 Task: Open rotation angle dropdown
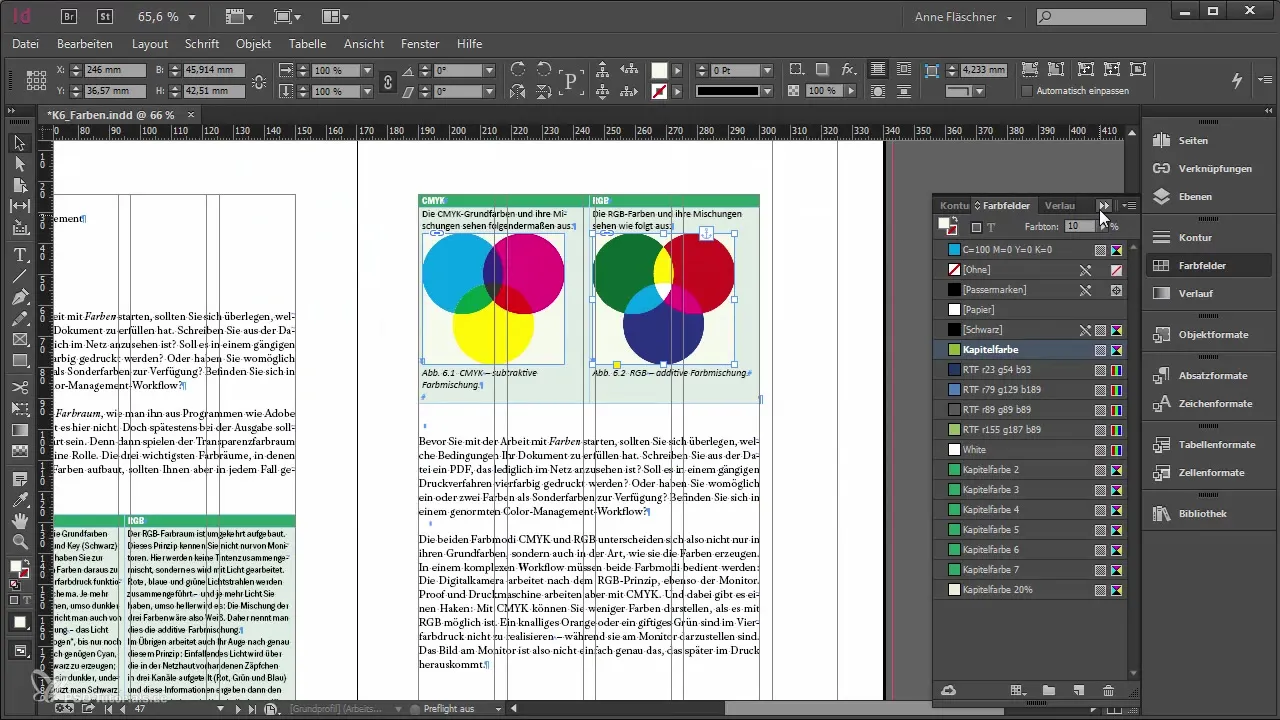(x=489, y=70)
